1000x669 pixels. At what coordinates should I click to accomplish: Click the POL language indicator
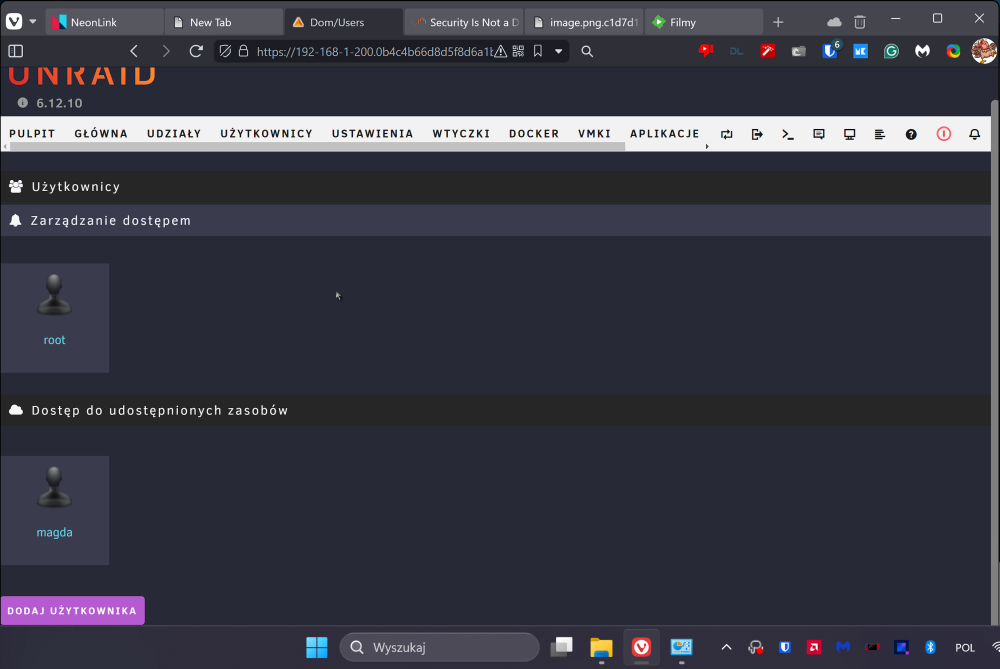pos(964,647)
